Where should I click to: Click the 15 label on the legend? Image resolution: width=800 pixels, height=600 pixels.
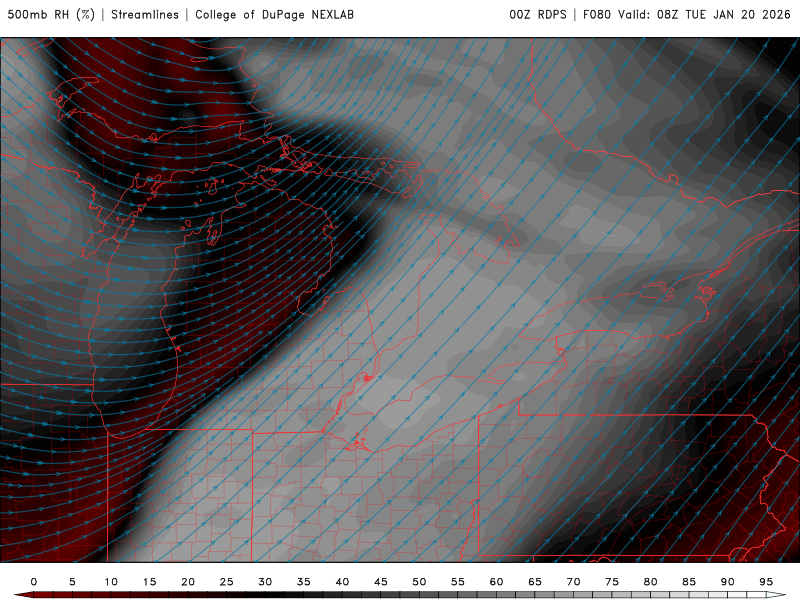(x=149, y=582)
